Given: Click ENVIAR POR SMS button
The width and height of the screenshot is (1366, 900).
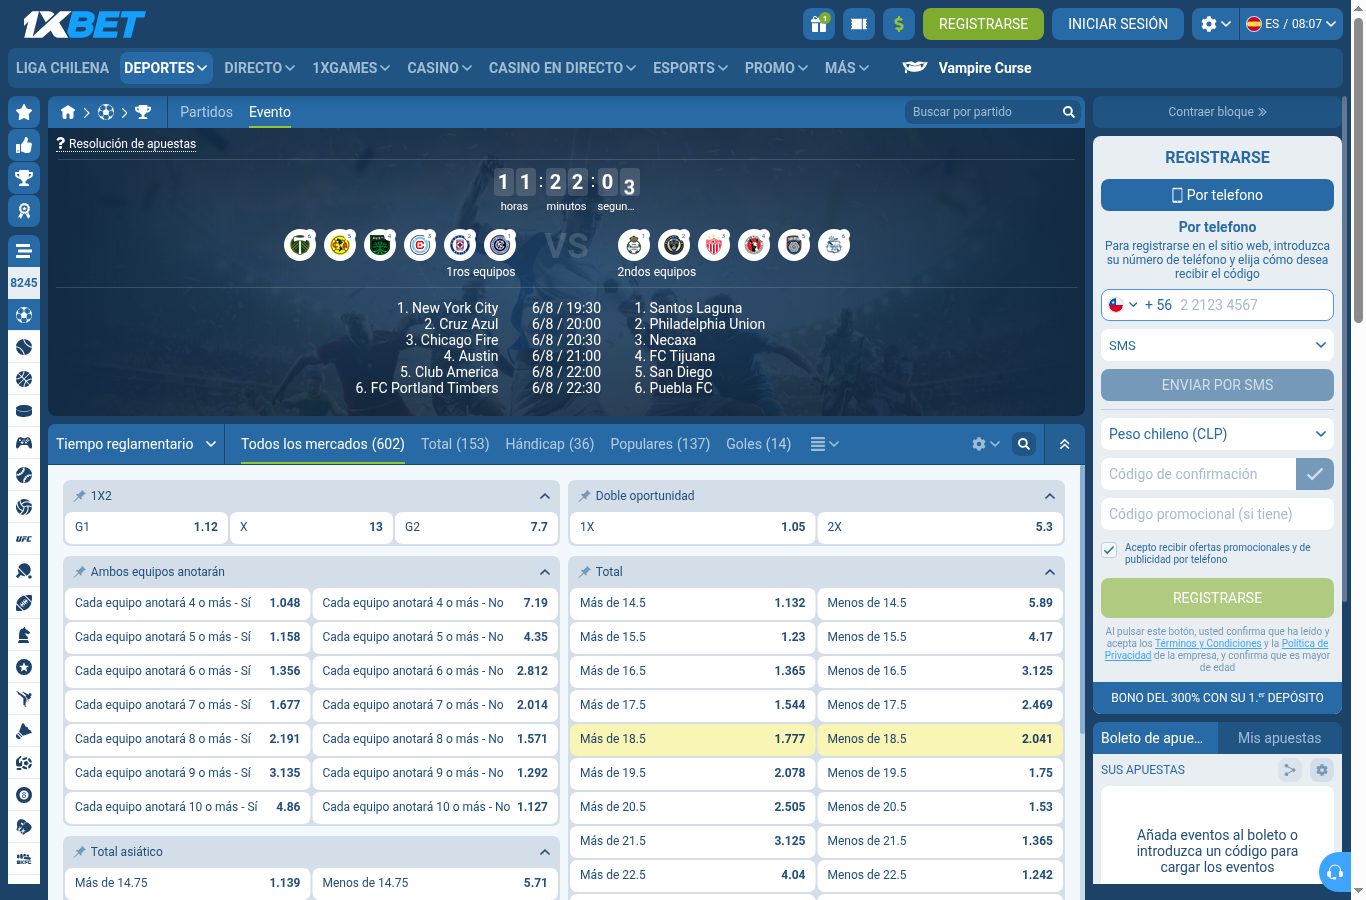Looking at the screenshot, I should 1217,385.
